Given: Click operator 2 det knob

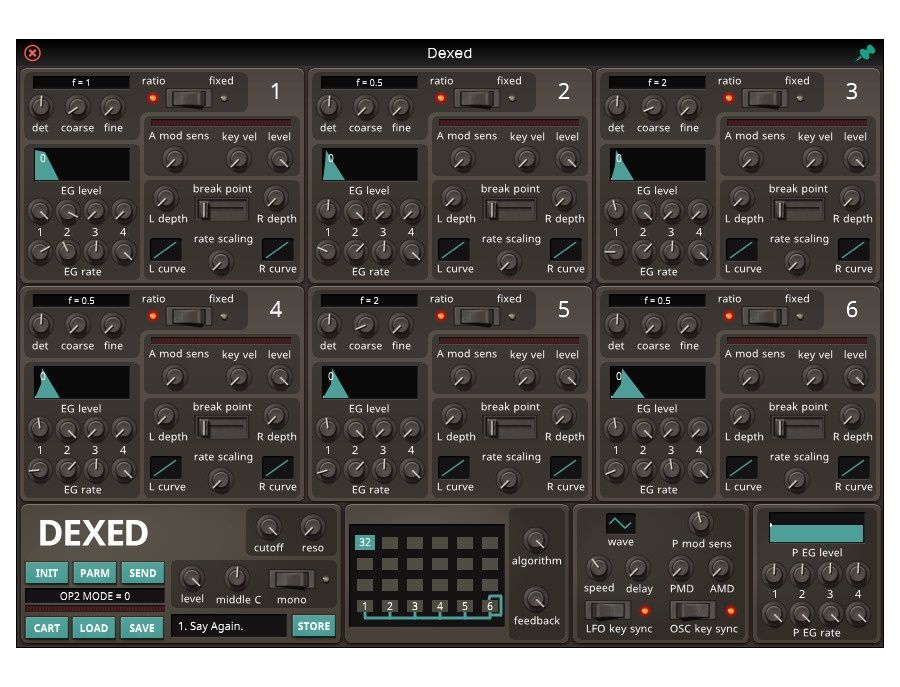Looking at the screenshot, I should click(328, 106).
